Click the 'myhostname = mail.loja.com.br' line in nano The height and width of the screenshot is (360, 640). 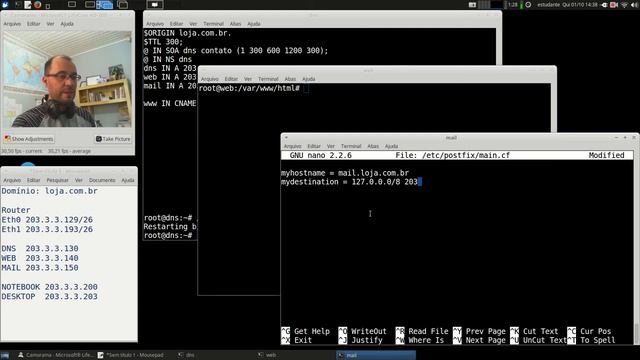click(345, 173)
